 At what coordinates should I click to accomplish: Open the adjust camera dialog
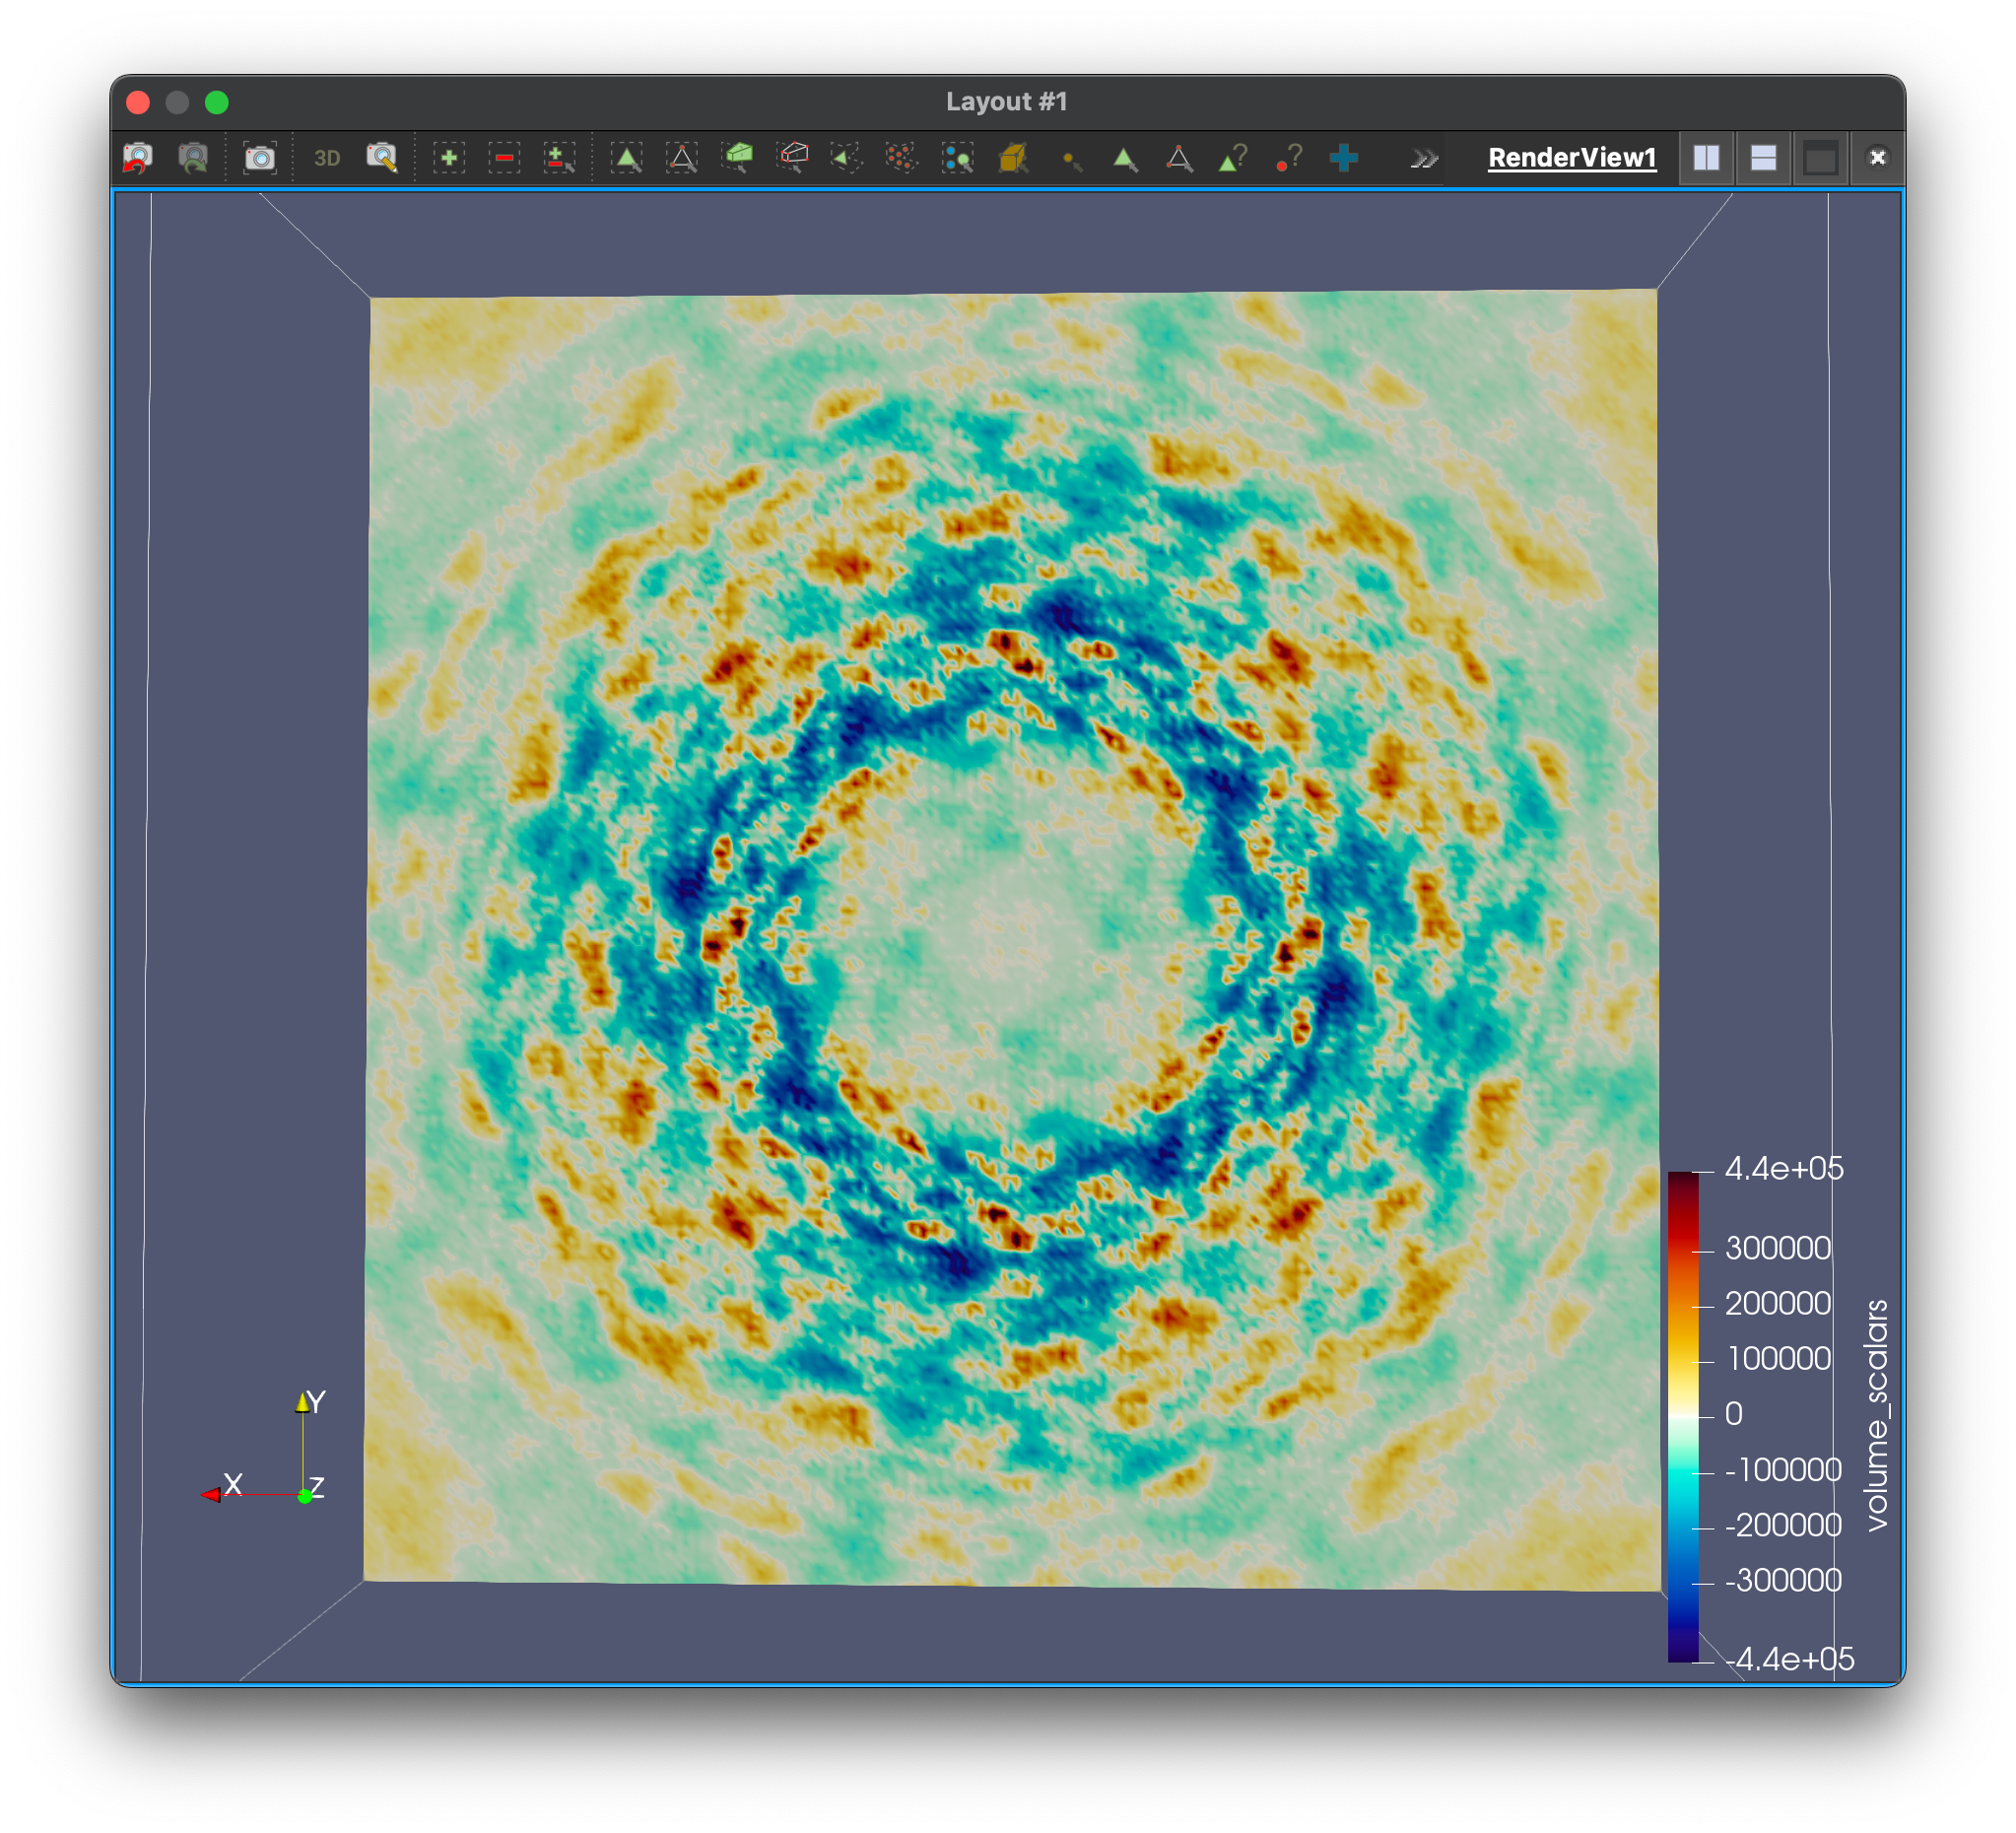382,157
